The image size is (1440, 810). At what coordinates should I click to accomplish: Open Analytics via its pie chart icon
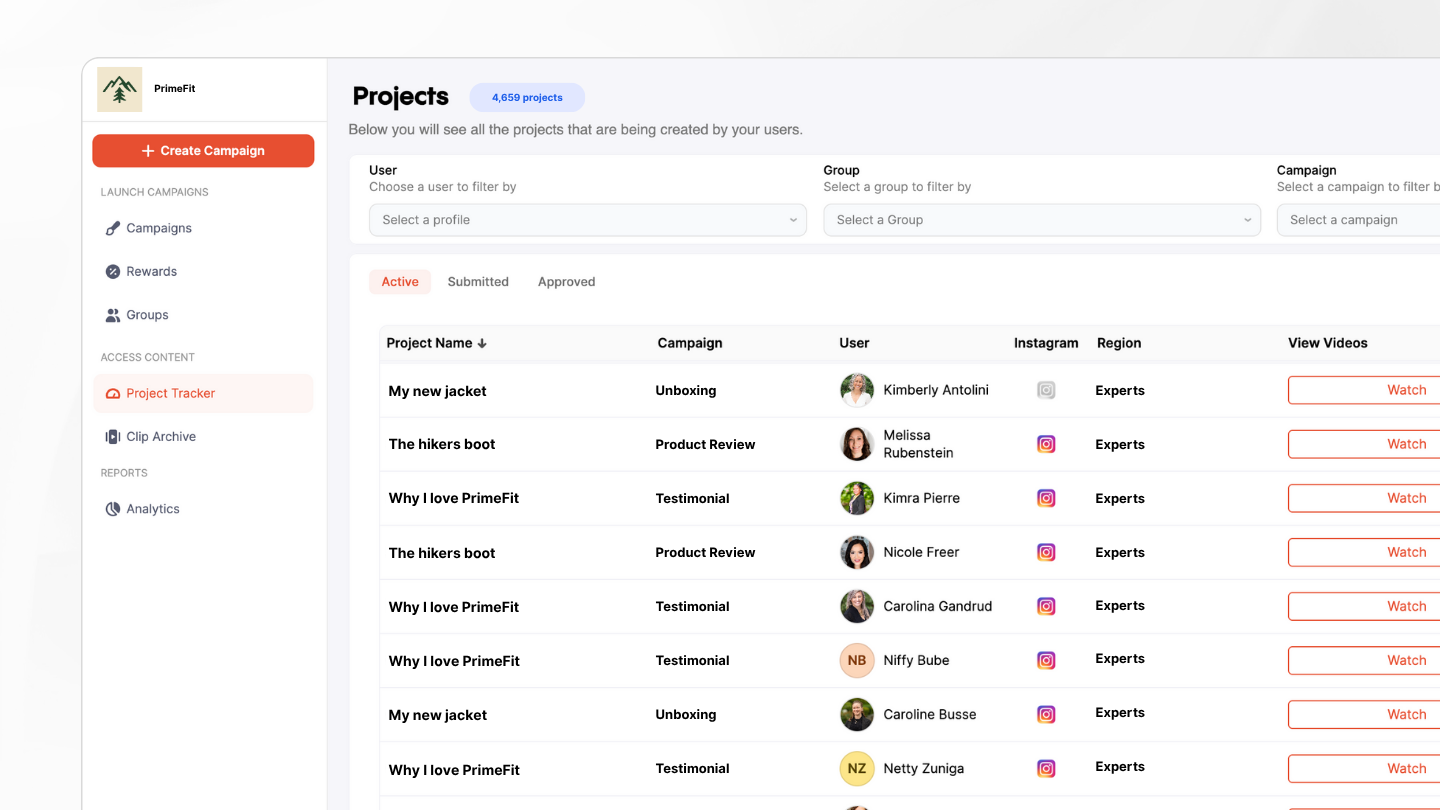[113, 509]
